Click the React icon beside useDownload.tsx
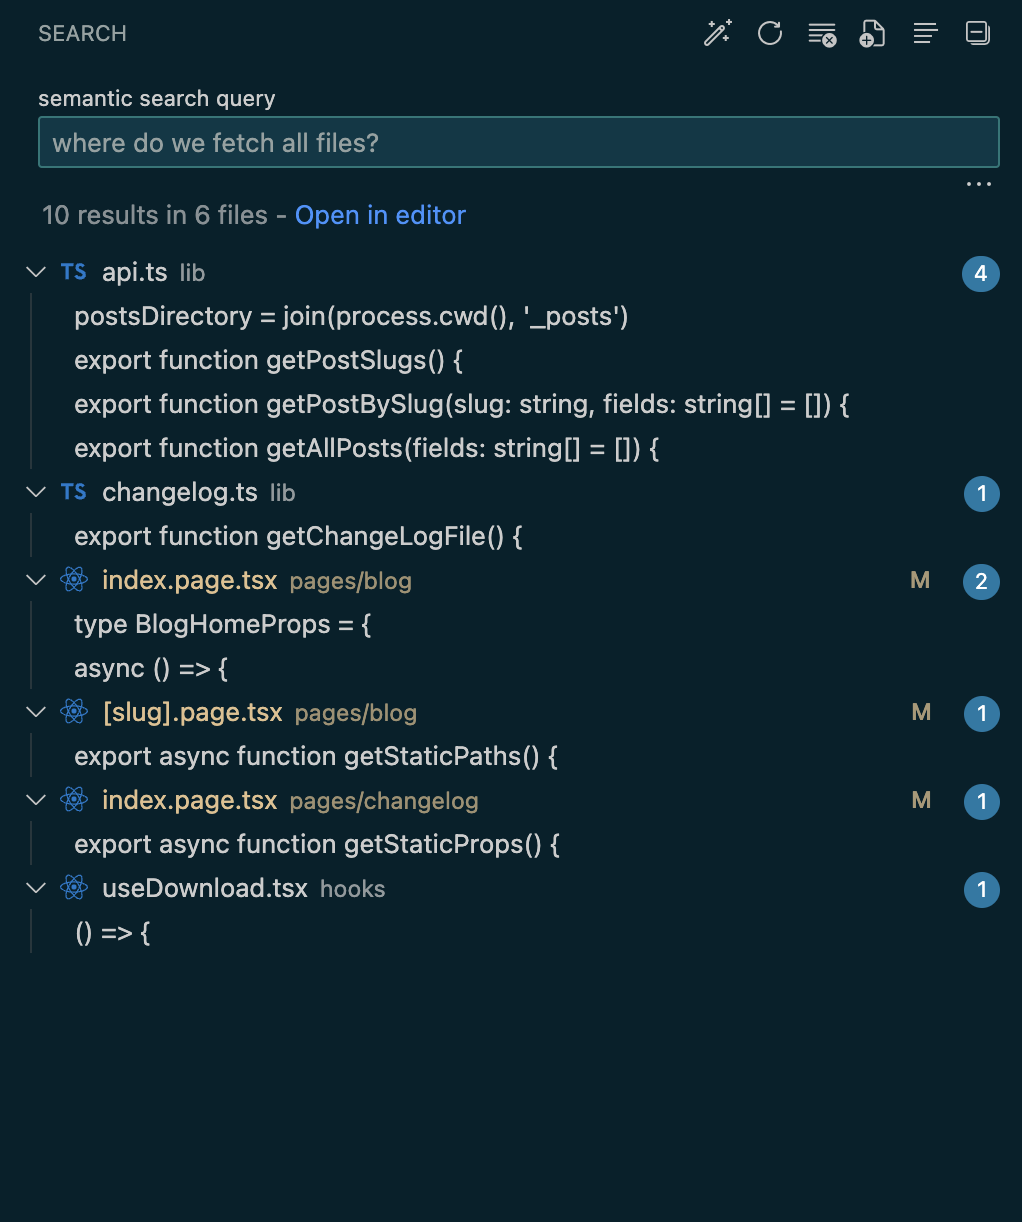Screen dimensions: 1022x1222 tap(74, 888)
